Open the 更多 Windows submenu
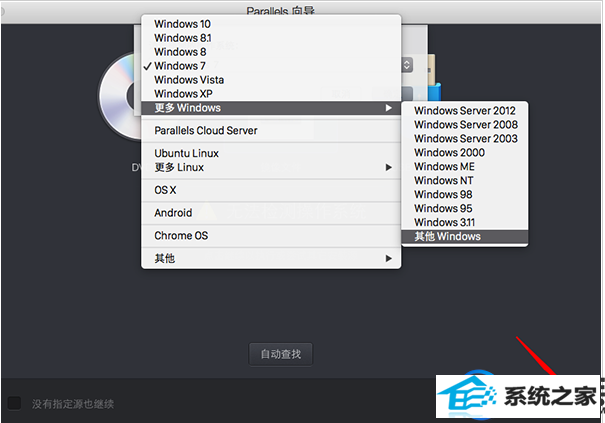Viewport: 605px width, 423px height. tap(271, 108)
